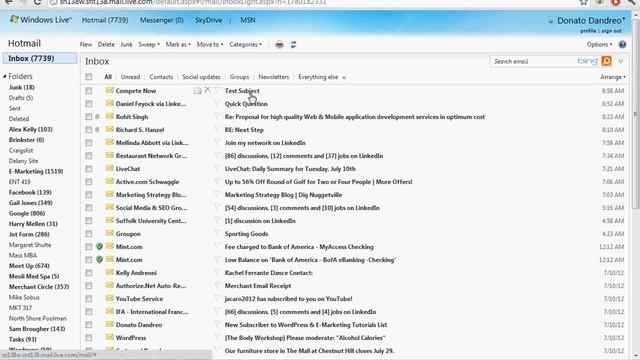Open the Sweep dropdown menu

coord(149,44)
